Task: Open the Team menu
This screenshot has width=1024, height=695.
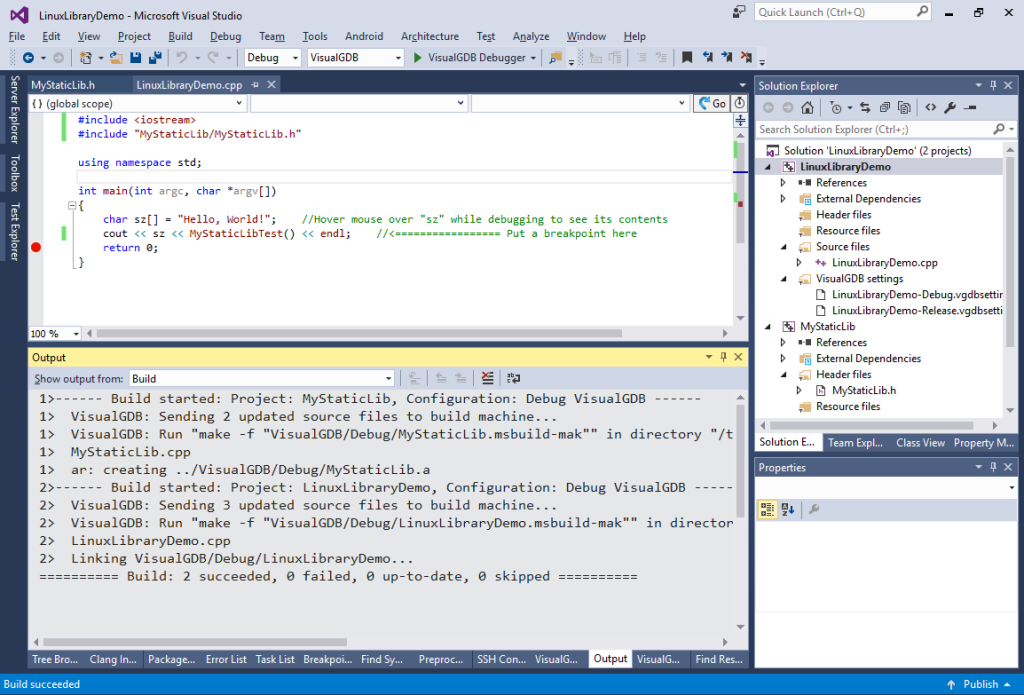Action: click(x=271, y=36)
